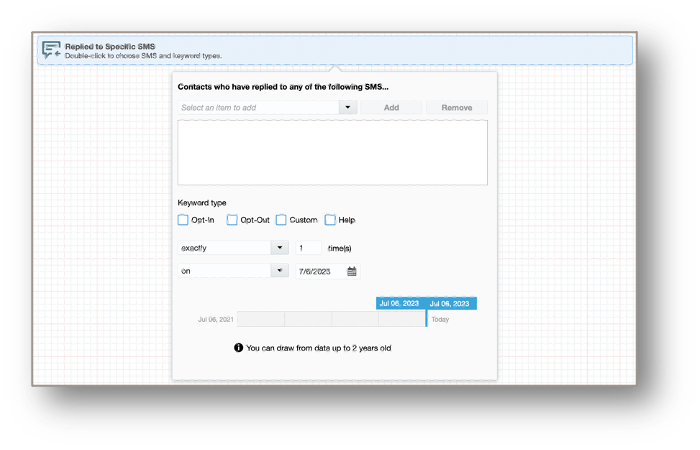Toggle the Opt-Out keyword checkbox
Screen dimensions: 700x450
coord(232,220)
